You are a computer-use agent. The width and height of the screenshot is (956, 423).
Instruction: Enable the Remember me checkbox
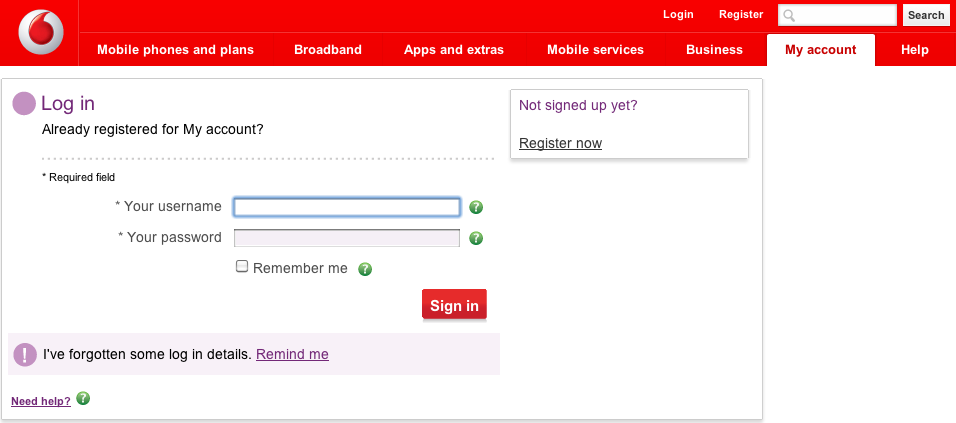pos(242,267)
